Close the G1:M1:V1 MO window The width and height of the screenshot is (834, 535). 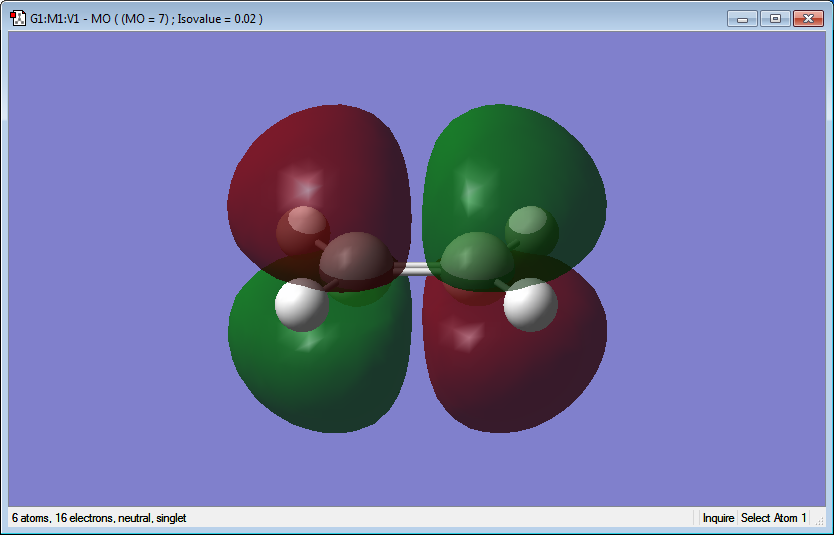[x=808, y=19]
